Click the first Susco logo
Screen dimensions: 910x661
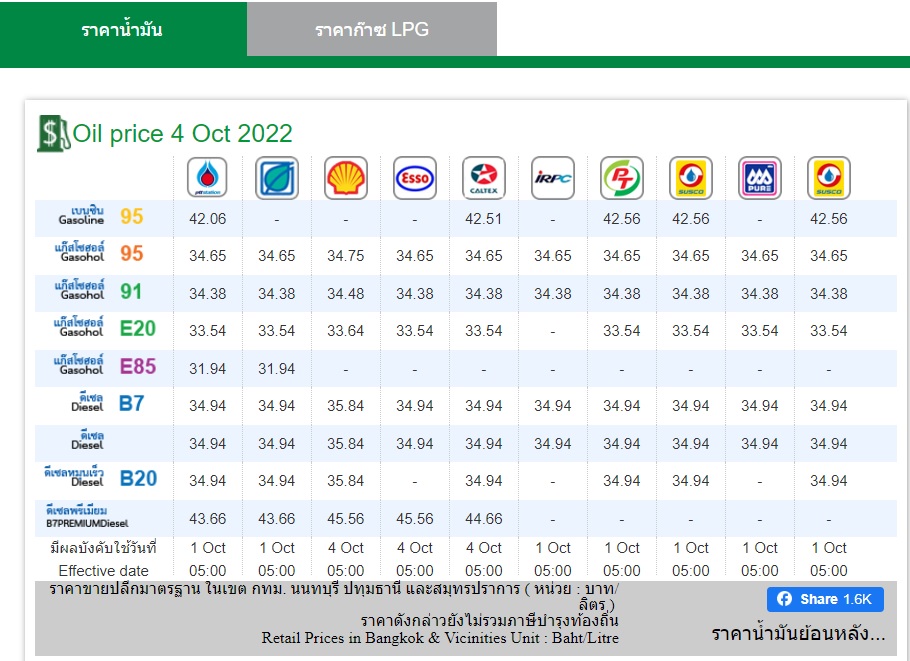pos(691,178)
